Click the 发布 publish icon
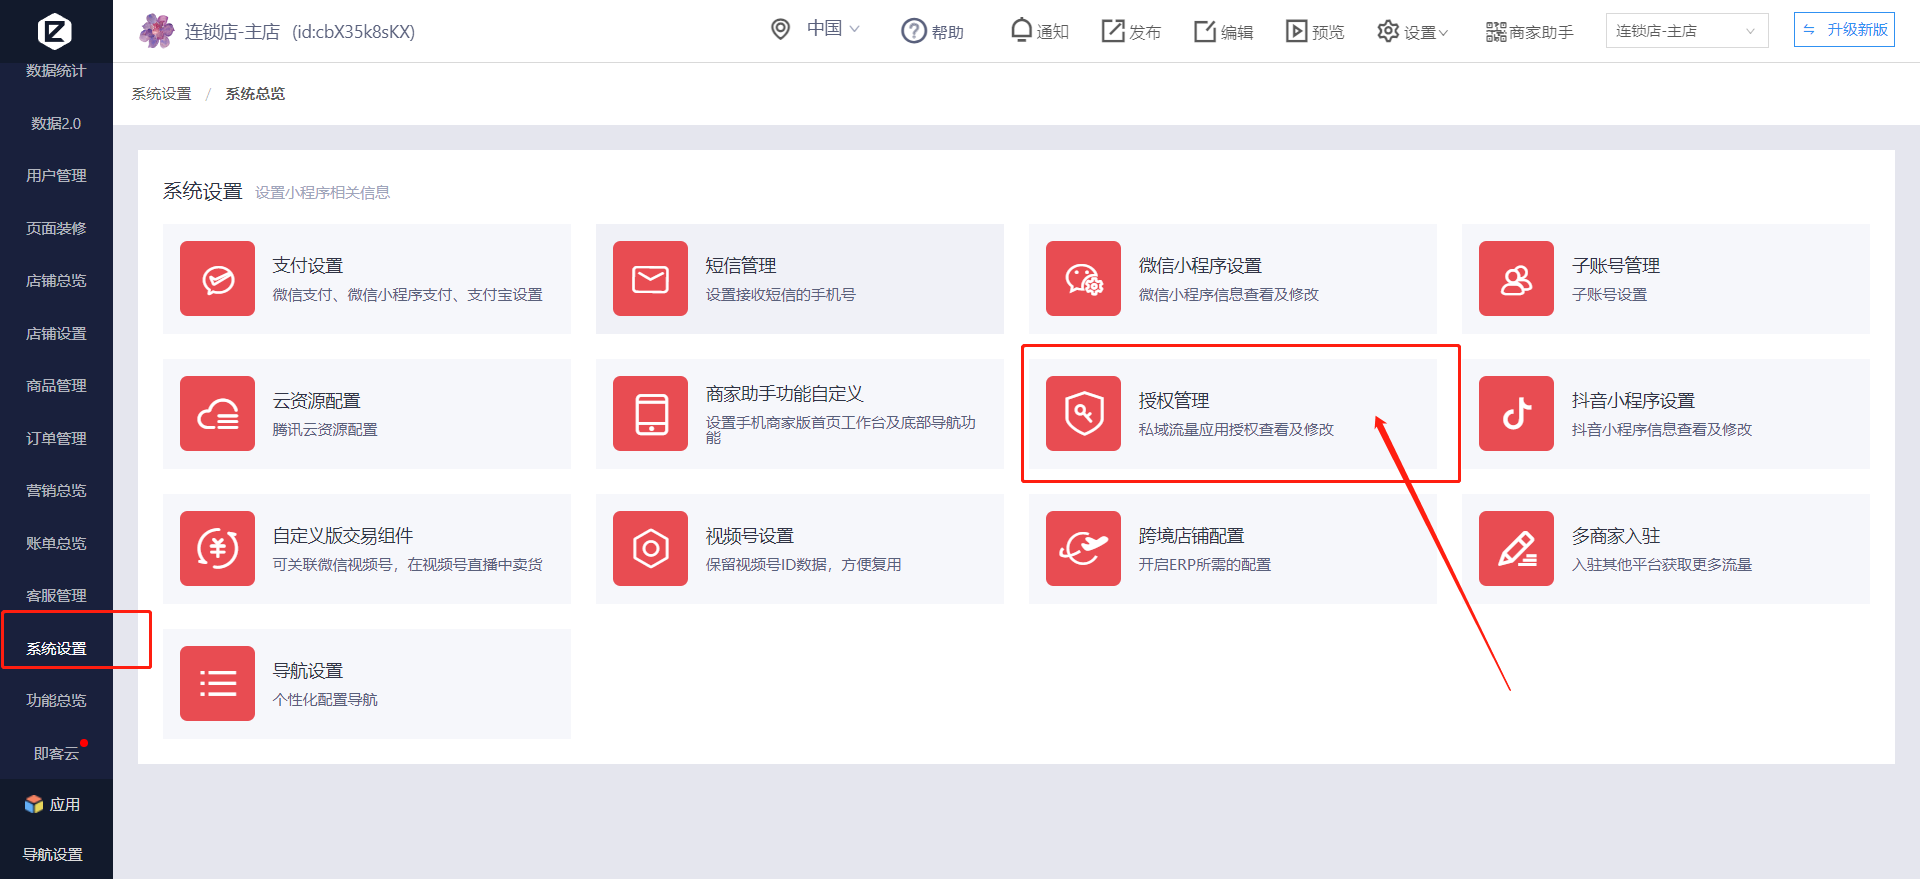The image size is (1920, 879). click(x=1113, y=31)
